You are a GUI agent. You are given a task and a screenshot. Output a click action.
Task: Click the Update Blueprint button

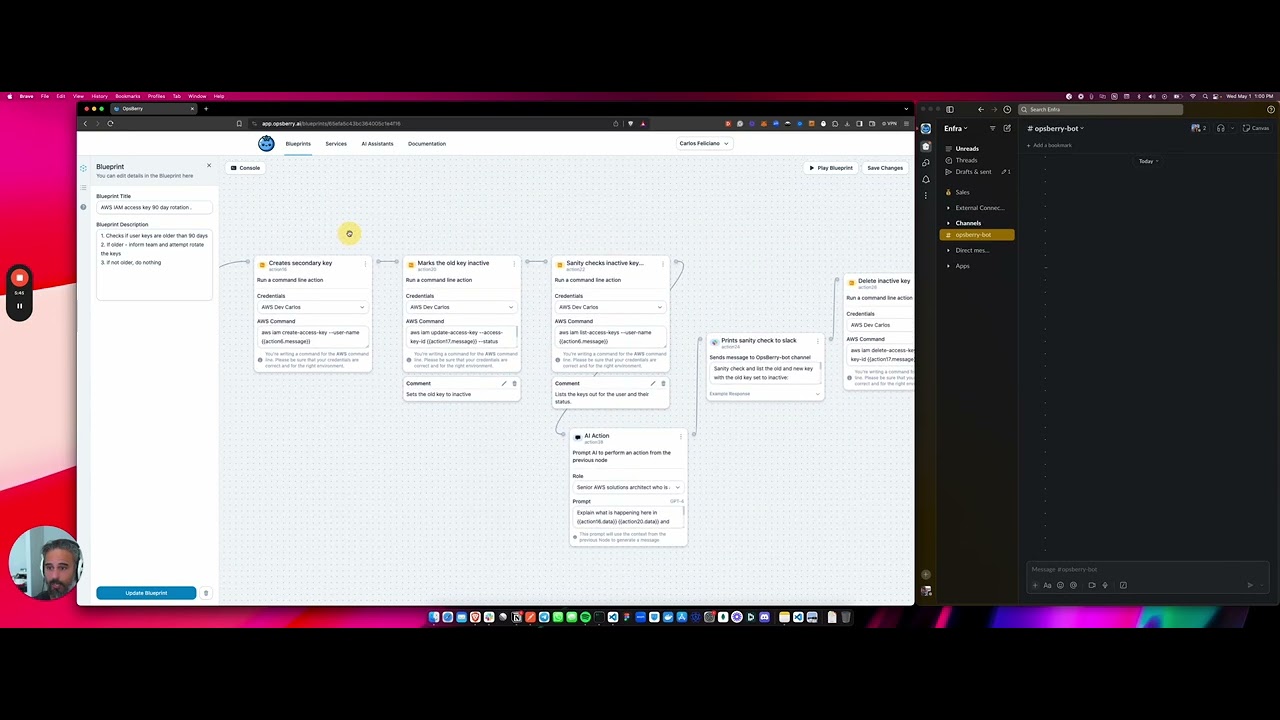point(146,593)
